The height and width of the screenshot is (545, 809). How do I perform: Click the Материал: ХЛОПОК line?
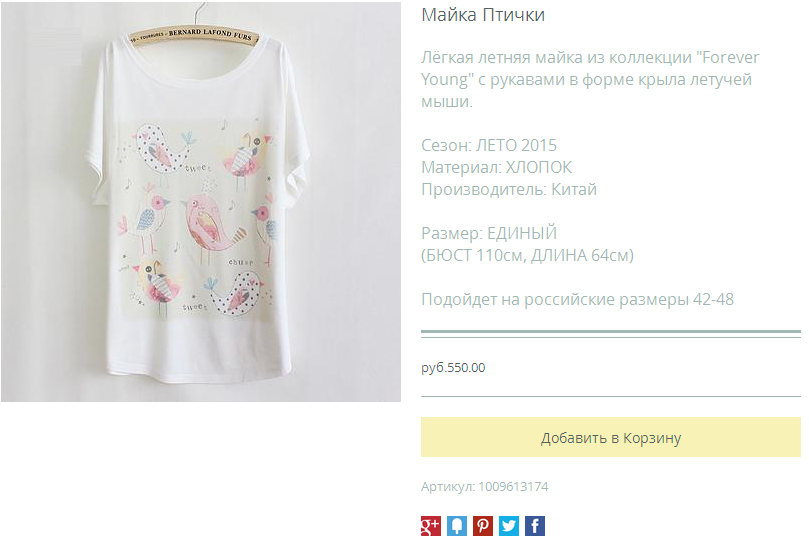[x=496, y=167]
